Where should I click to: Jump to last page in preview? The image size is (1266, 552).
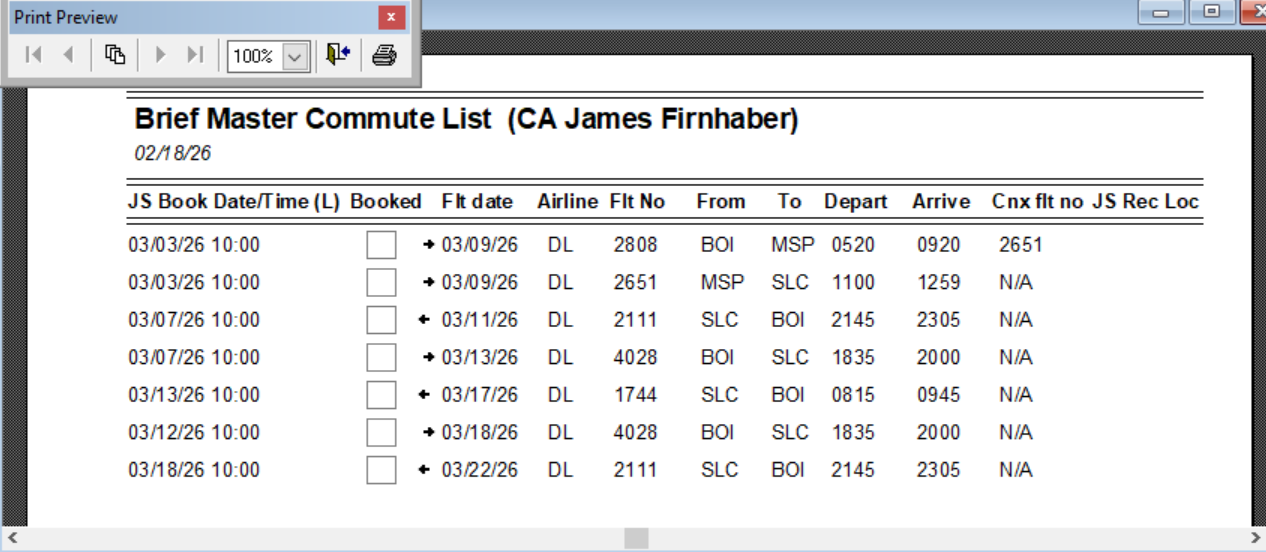(195, 55)
